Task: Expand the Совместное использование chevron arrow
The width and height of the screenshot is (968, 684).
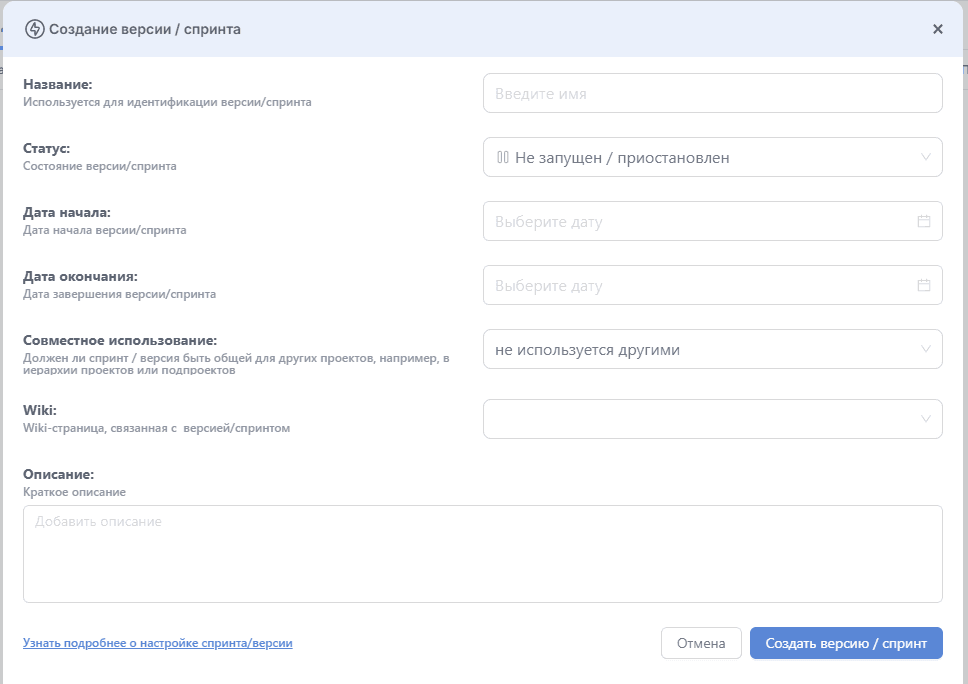Action: [x=926, y=349]
